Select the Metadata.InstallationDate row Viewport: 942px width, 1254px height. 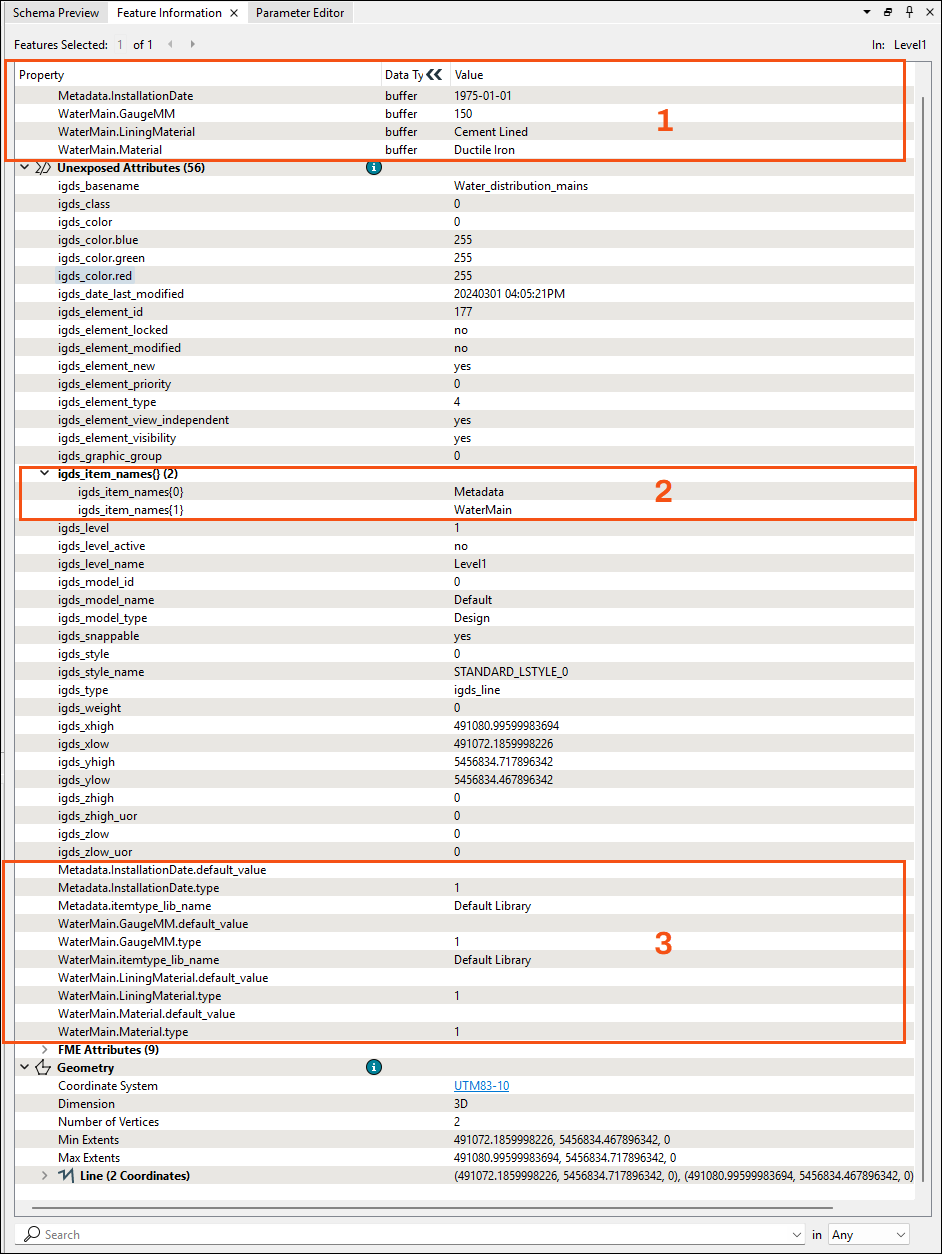tap(464, 96)
